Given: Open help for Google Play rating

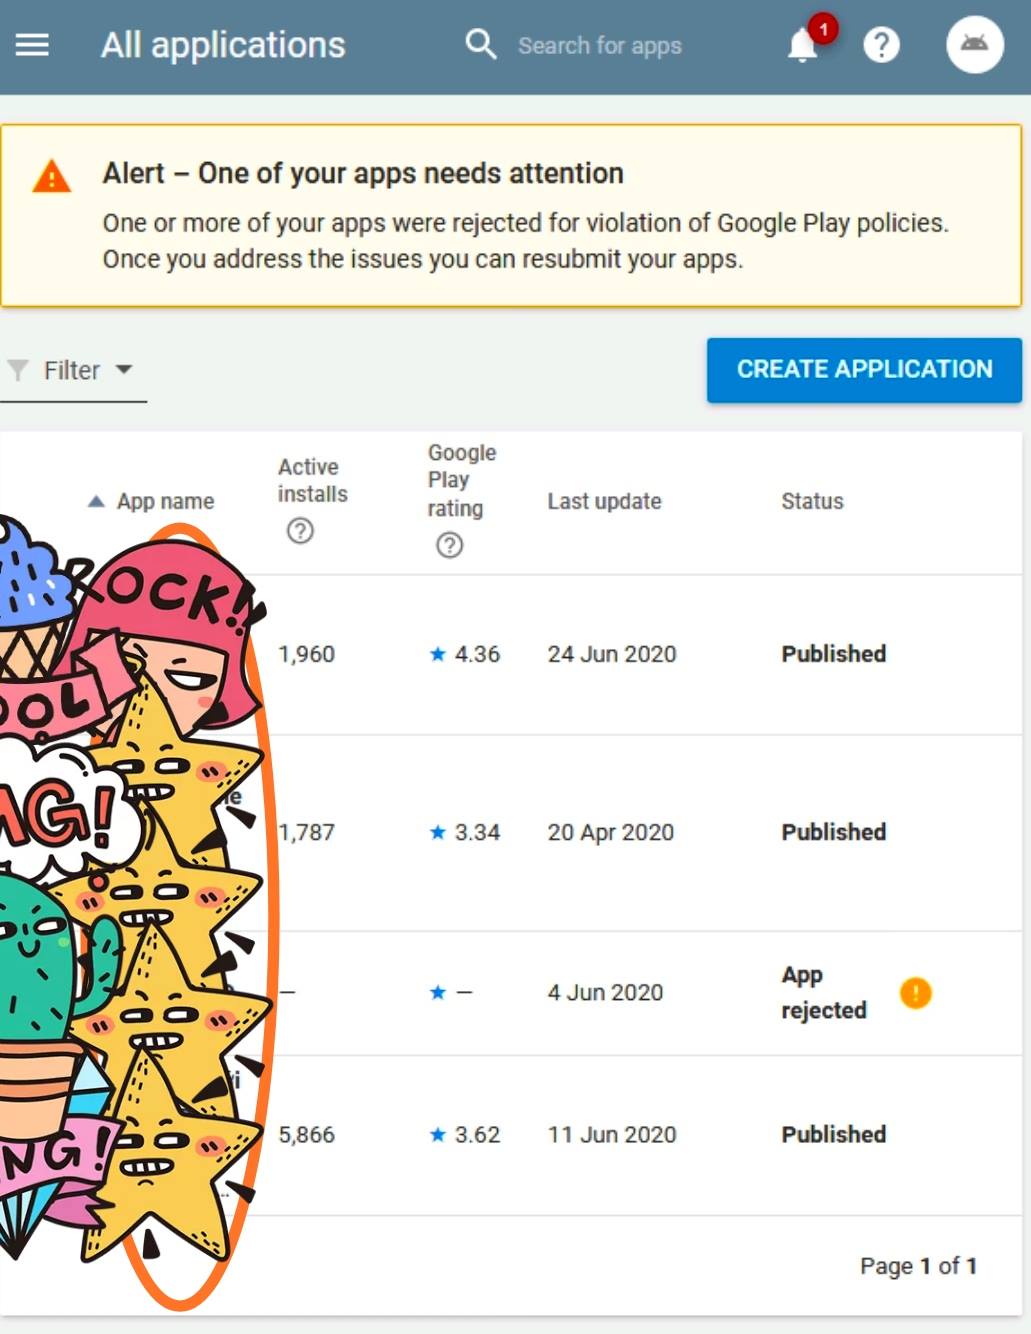Looking at the screenshot, I should tap(449, 544).
